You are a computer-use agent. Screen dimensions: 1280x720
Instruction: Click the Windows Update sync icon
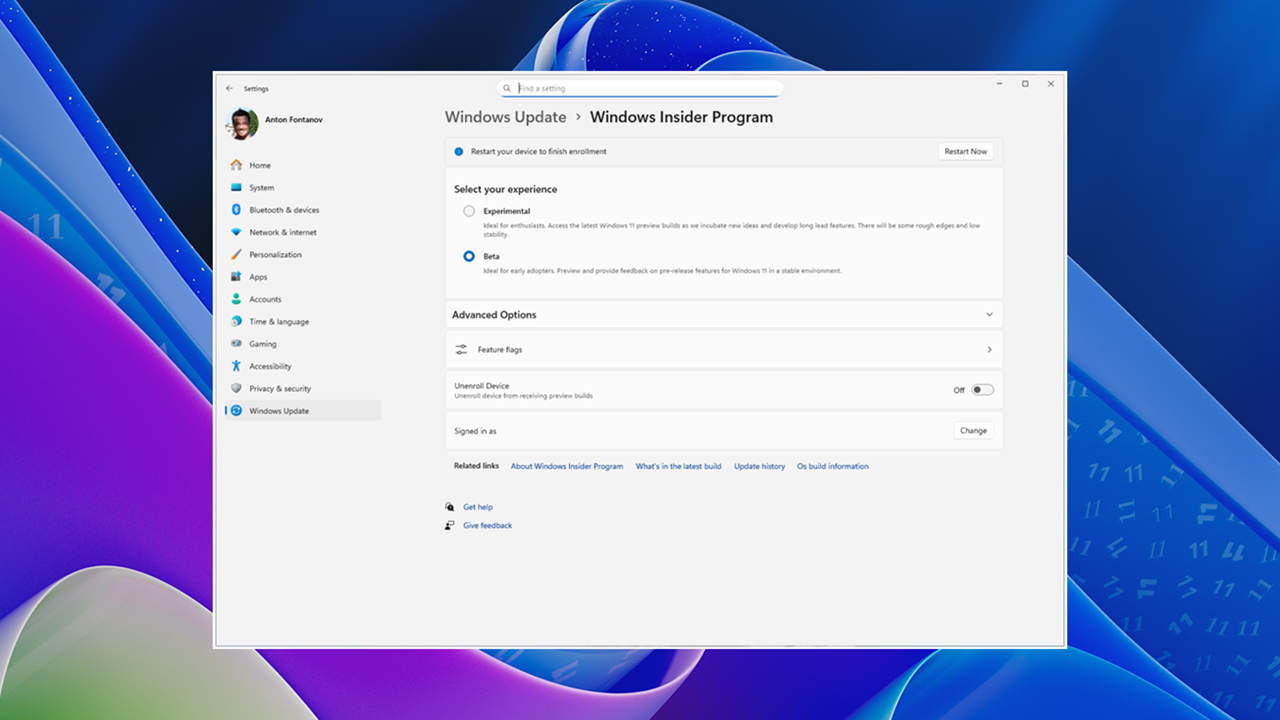[236, 411]
